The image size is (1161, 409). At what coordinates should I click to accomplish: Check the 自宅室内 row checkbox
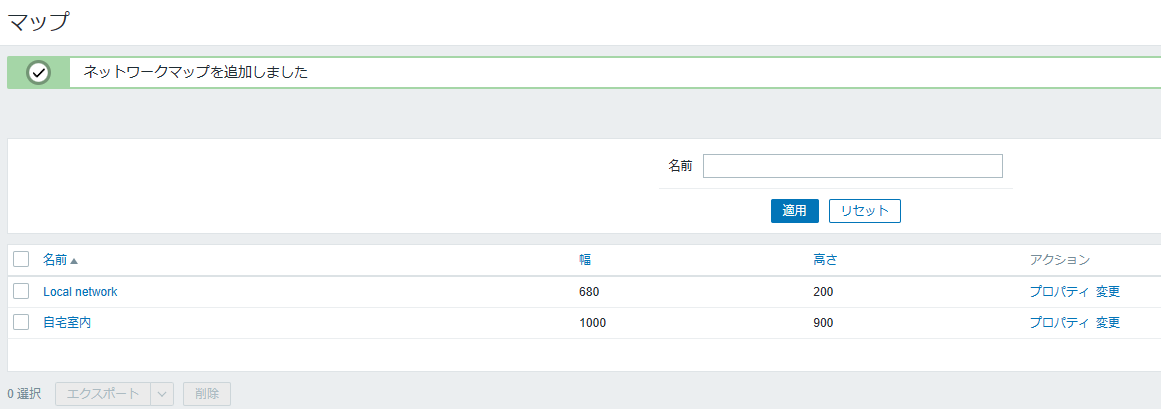(21, 322)
